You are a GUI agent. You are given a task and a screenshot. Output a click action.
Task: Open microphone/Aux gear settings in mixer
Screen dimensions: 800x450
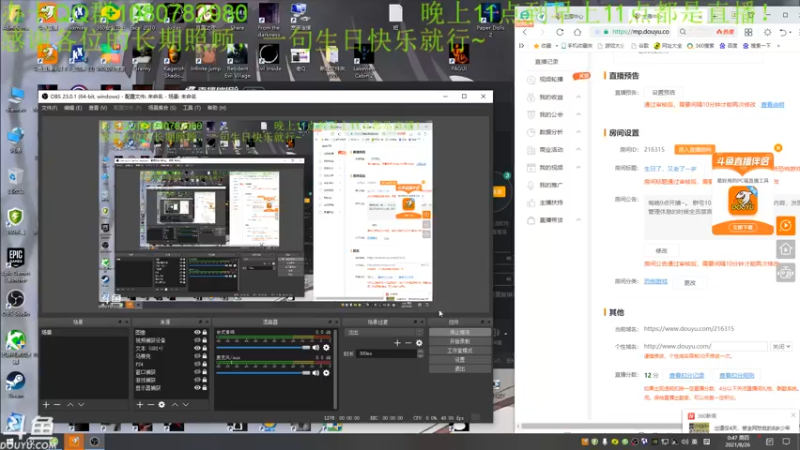click(x=326, y=373)
